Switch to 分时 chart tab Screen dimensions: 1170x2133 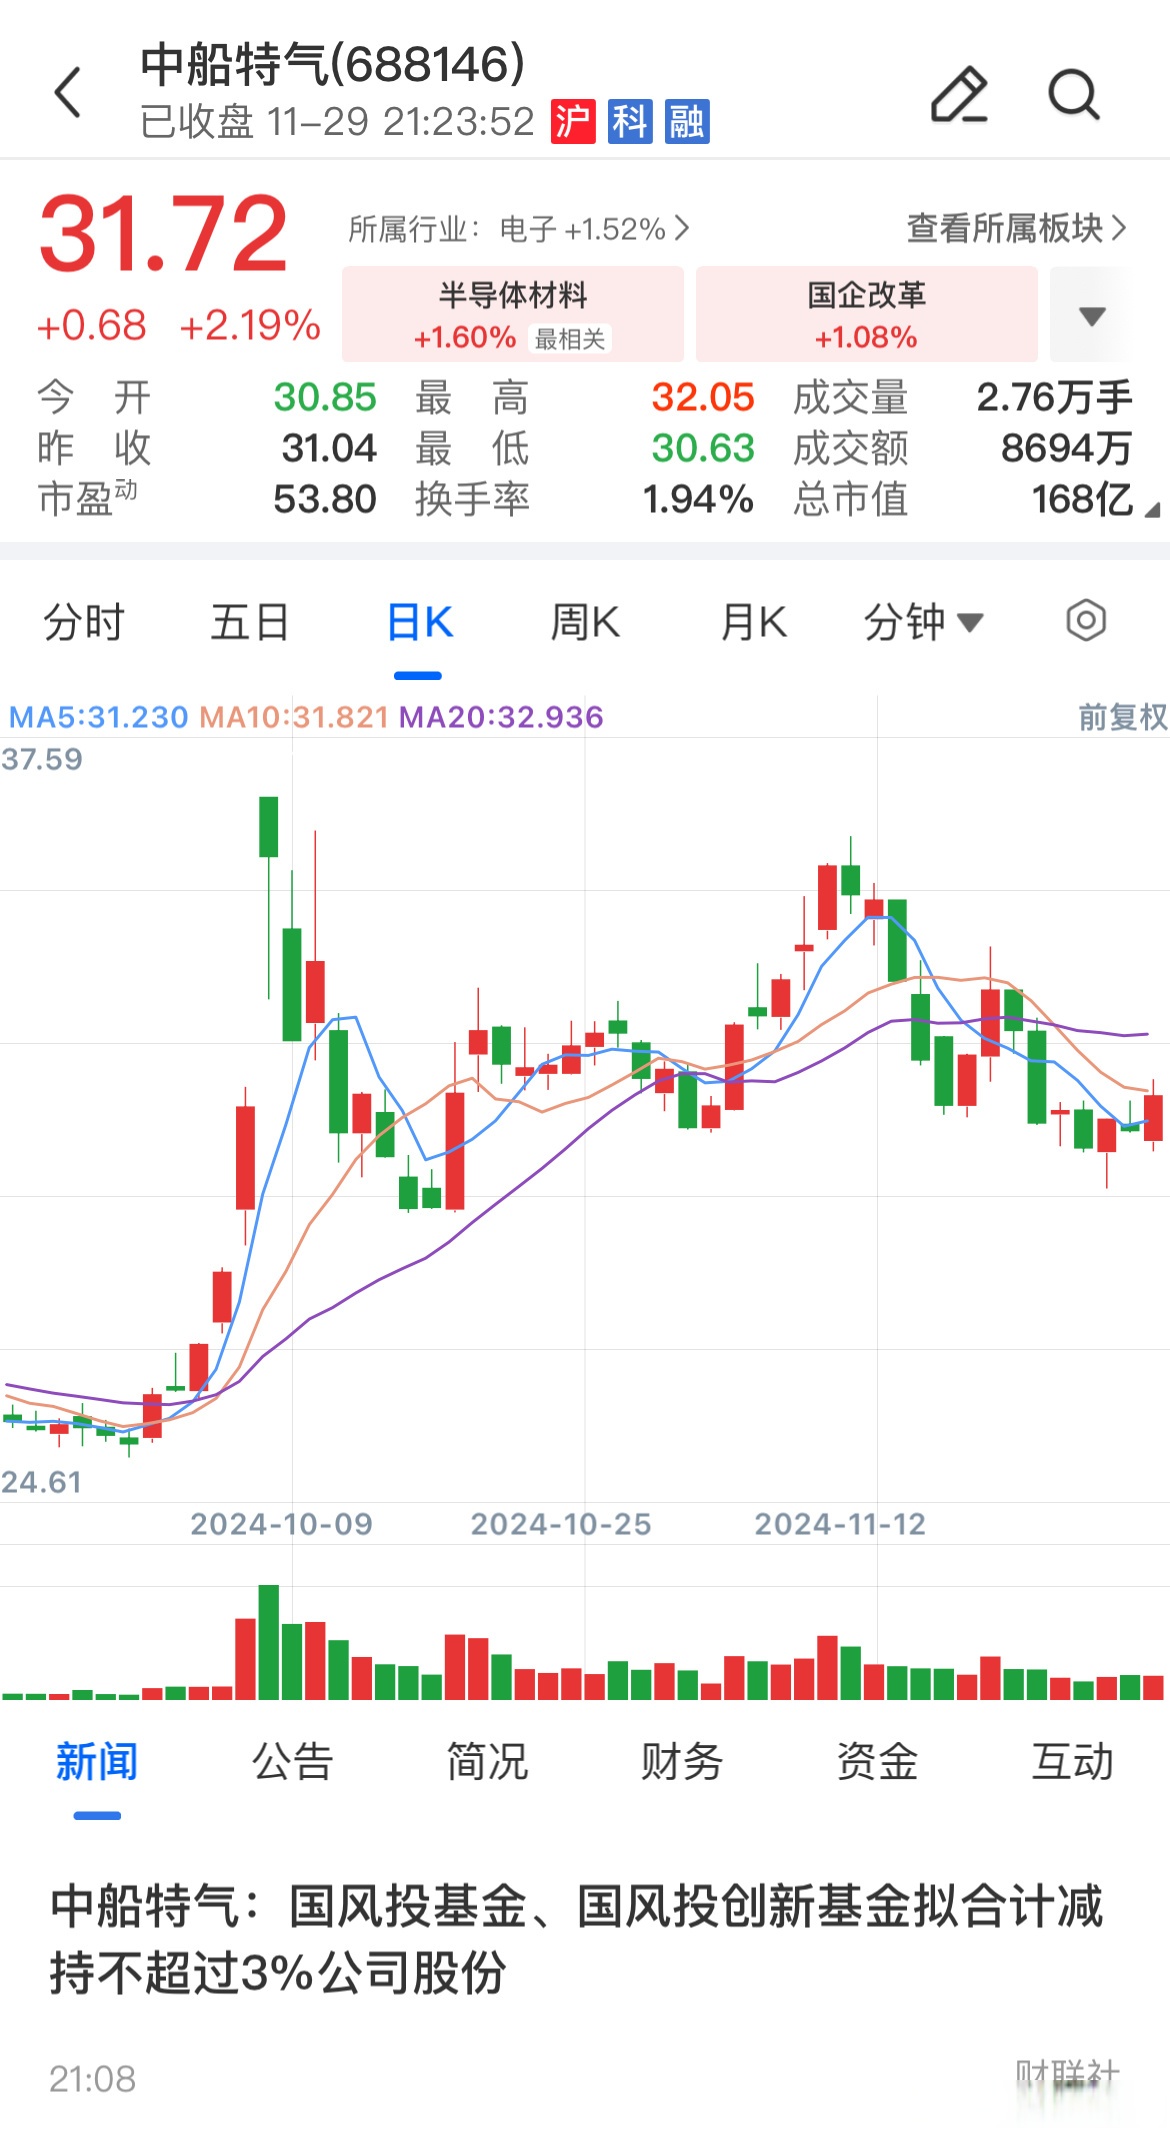click(84, 622)
